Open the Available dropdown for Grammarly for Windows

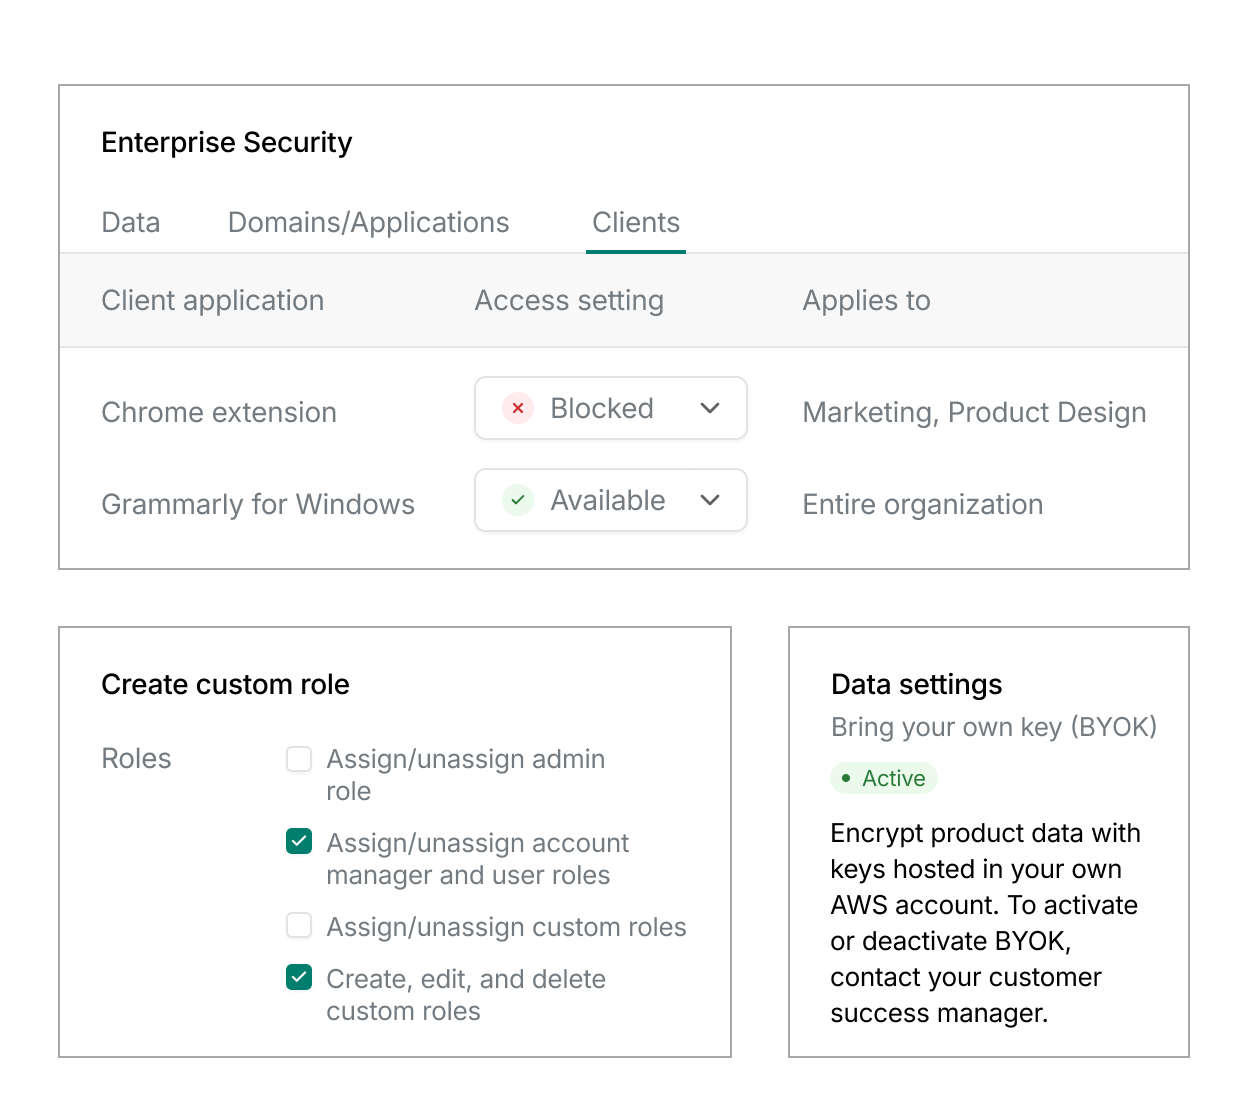point(610,500)
